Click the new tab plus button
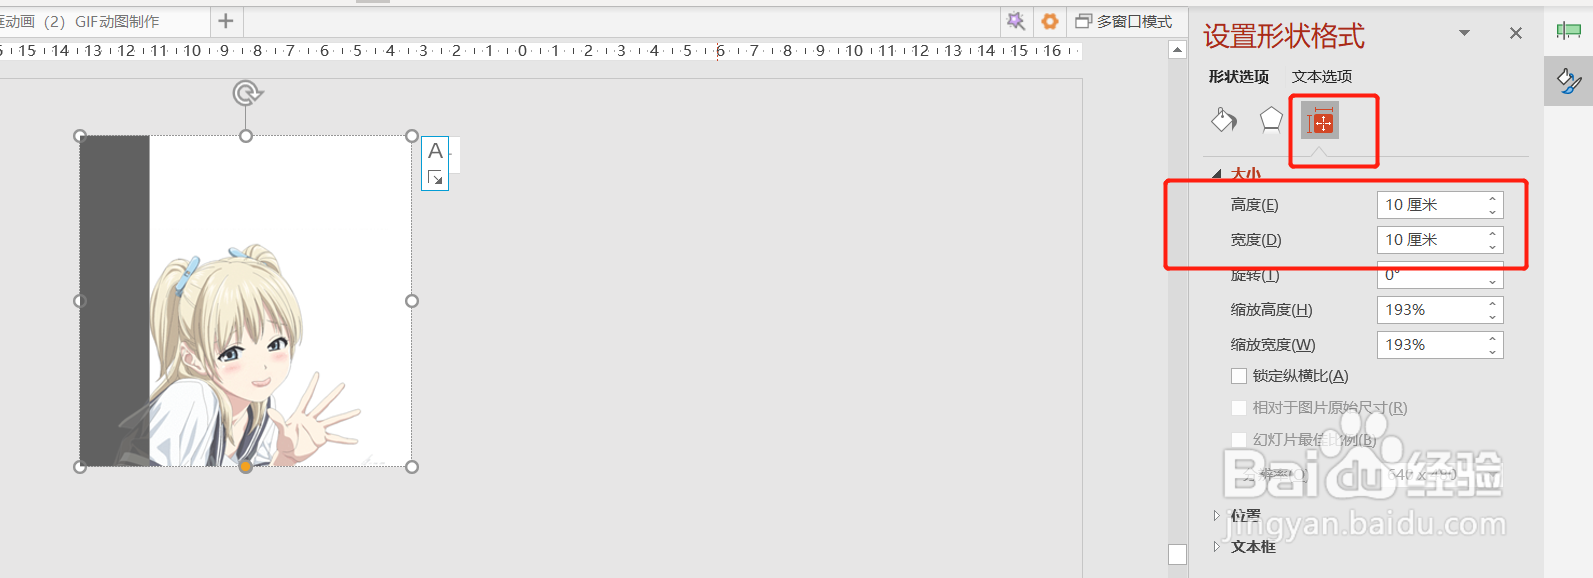The width and height of the screenshot is (1593, 578). [x=226, y=21]
